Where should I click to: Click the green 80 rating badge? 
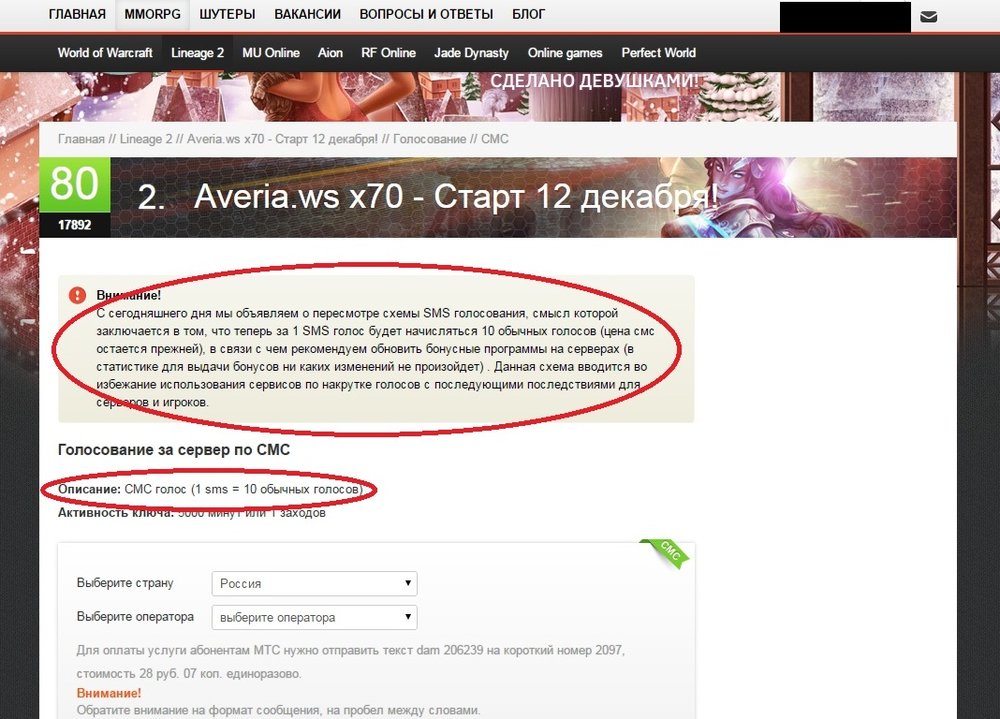click(74, 185)
